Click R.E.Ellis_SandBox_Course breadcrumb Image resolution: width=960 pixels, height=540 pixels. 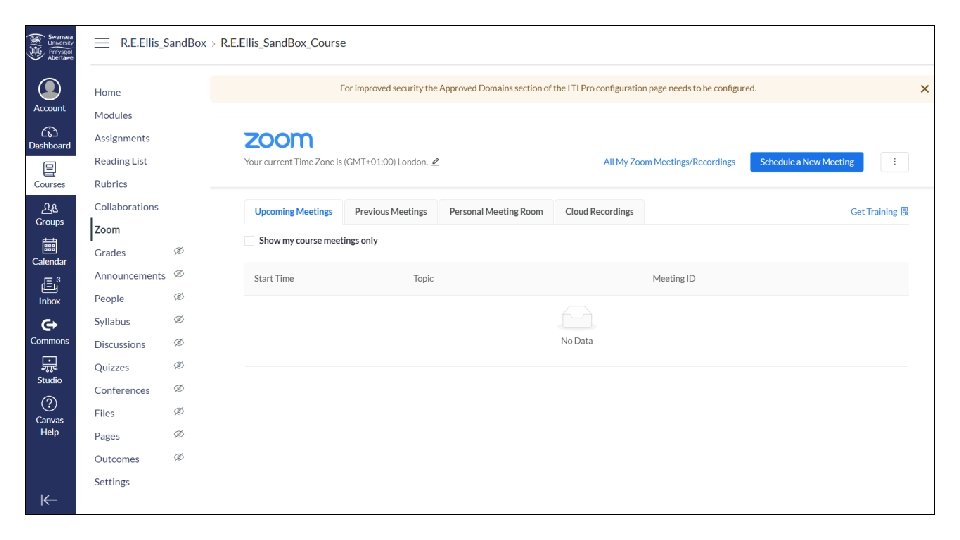coord(283,43)
